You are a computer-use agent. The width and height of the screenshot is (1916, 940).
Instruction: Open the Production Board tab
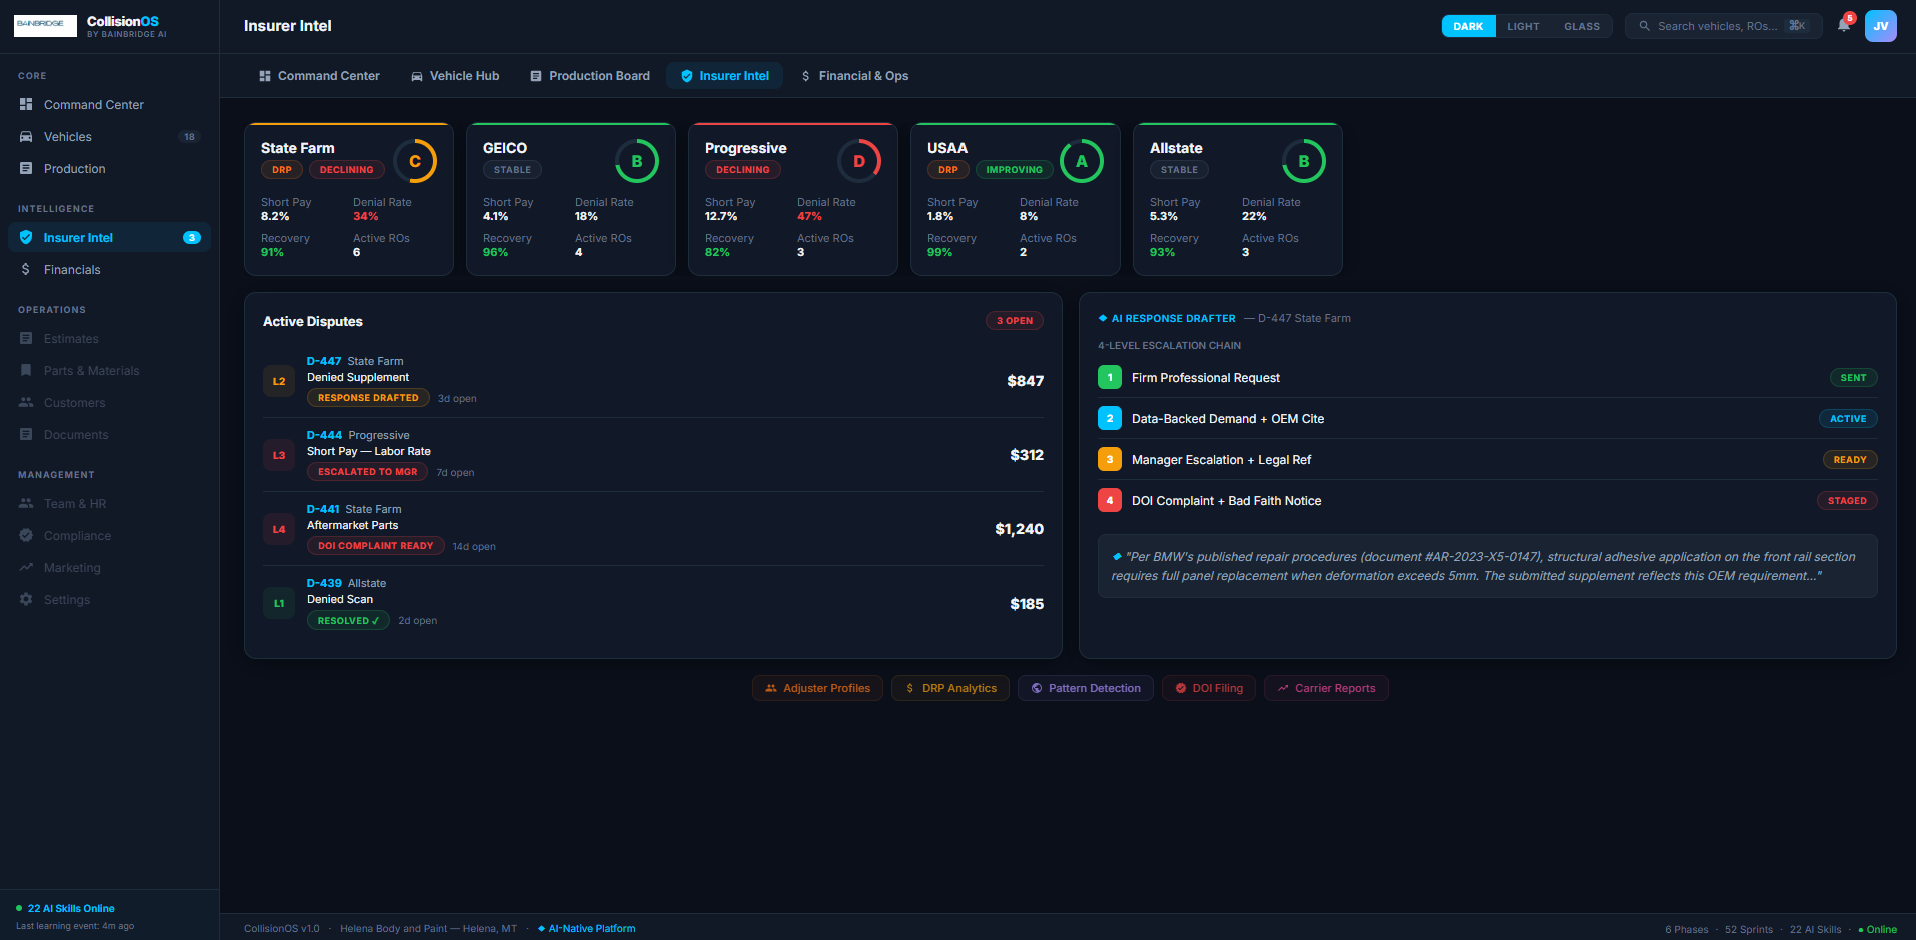coord(590,76)
